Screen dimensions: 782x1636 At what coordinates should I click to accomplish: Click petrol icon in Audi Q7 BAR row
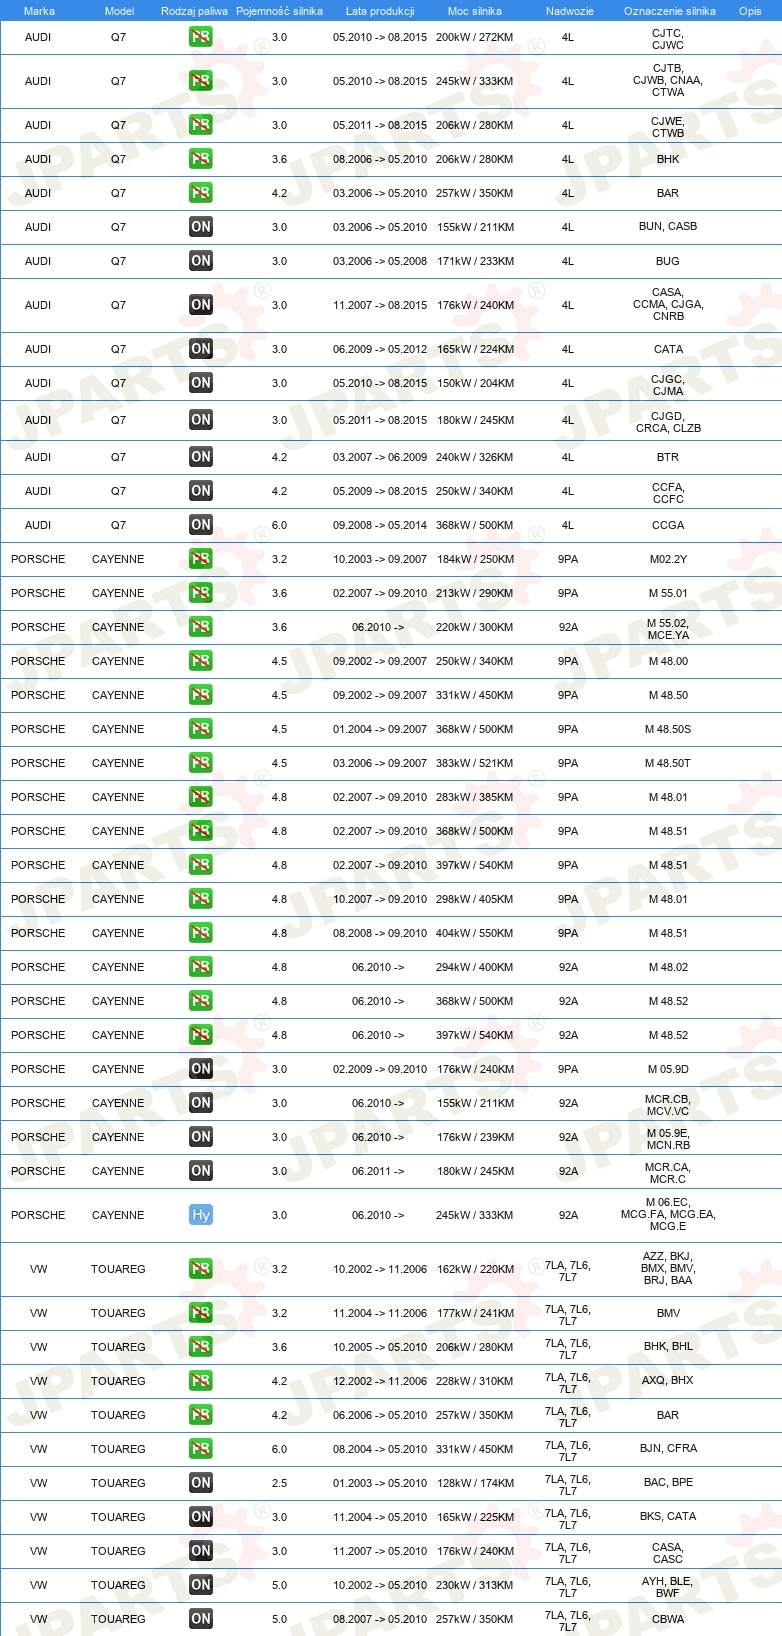(201, 193)
